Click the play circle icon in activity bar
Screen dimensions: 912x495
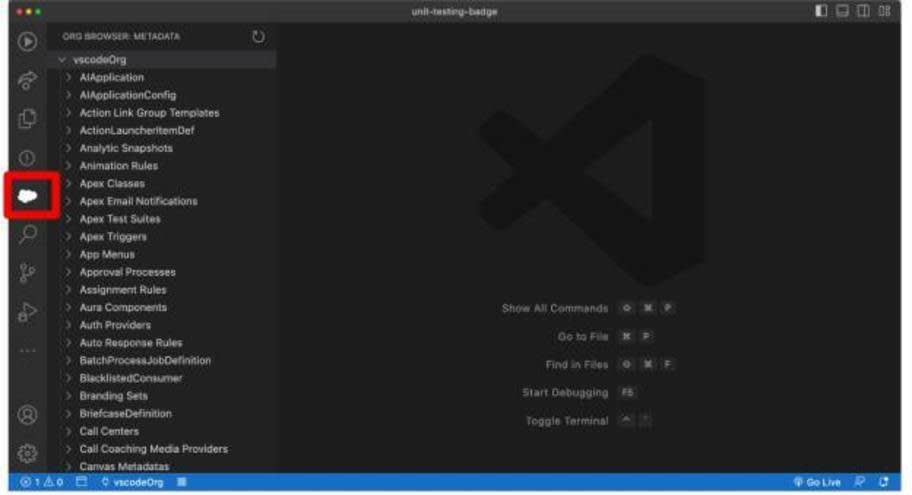coord(27,41)
